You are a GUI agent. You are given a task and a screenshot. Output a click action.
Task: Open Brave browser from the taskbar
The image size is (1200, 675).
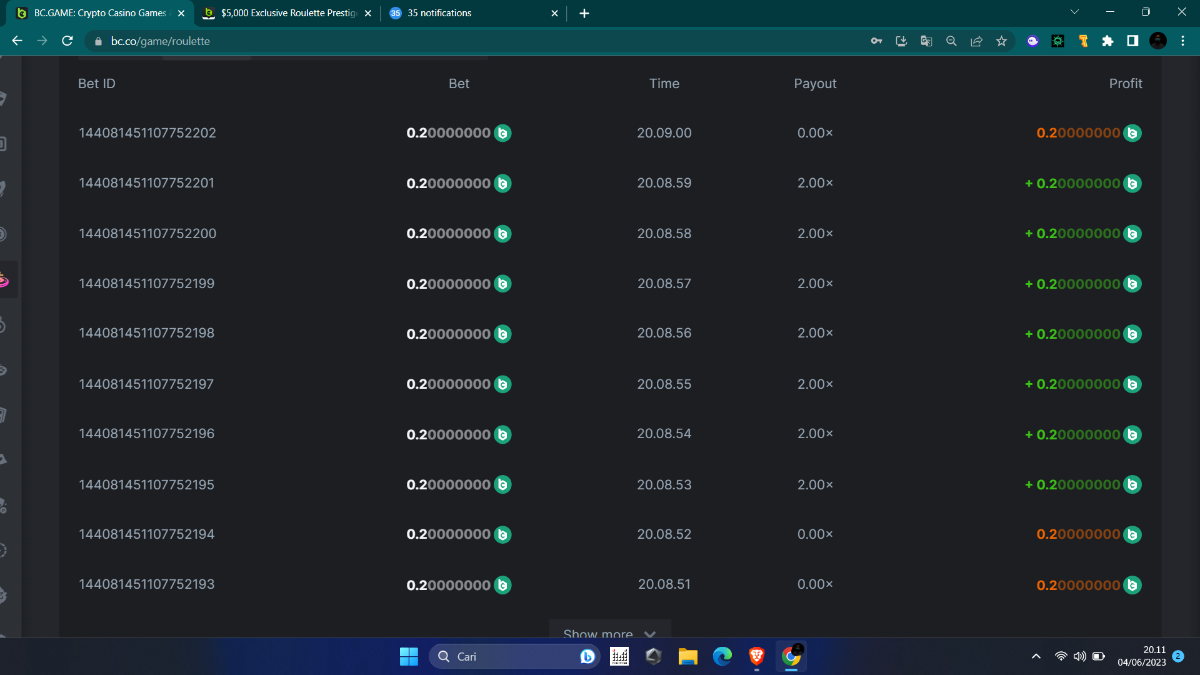click(x=757, y=656)
